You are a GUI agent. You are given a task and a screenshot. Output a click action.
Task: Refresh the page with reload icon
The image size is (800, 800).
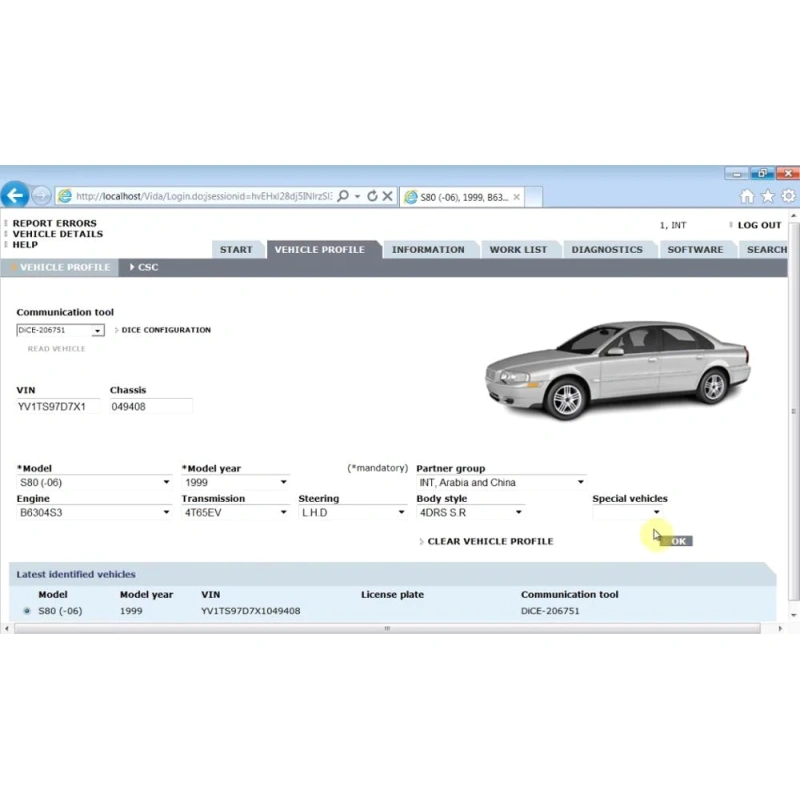coord(372,196)
